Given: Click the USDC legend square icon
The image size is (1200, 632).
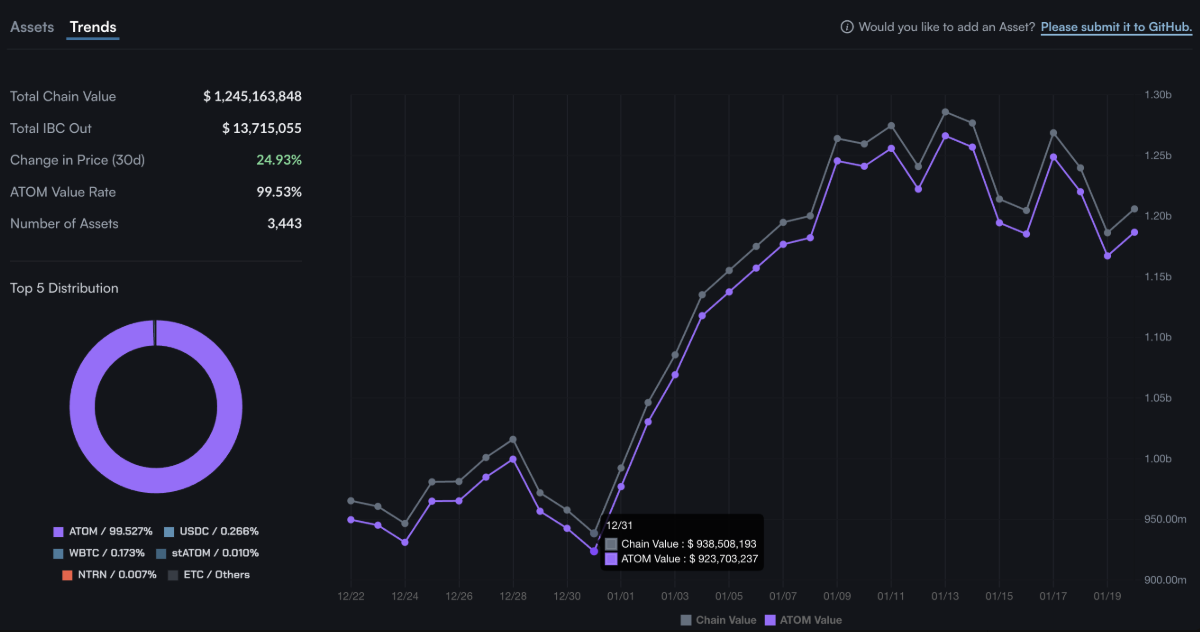Looking at the screenshot, I should pos(169,531).
